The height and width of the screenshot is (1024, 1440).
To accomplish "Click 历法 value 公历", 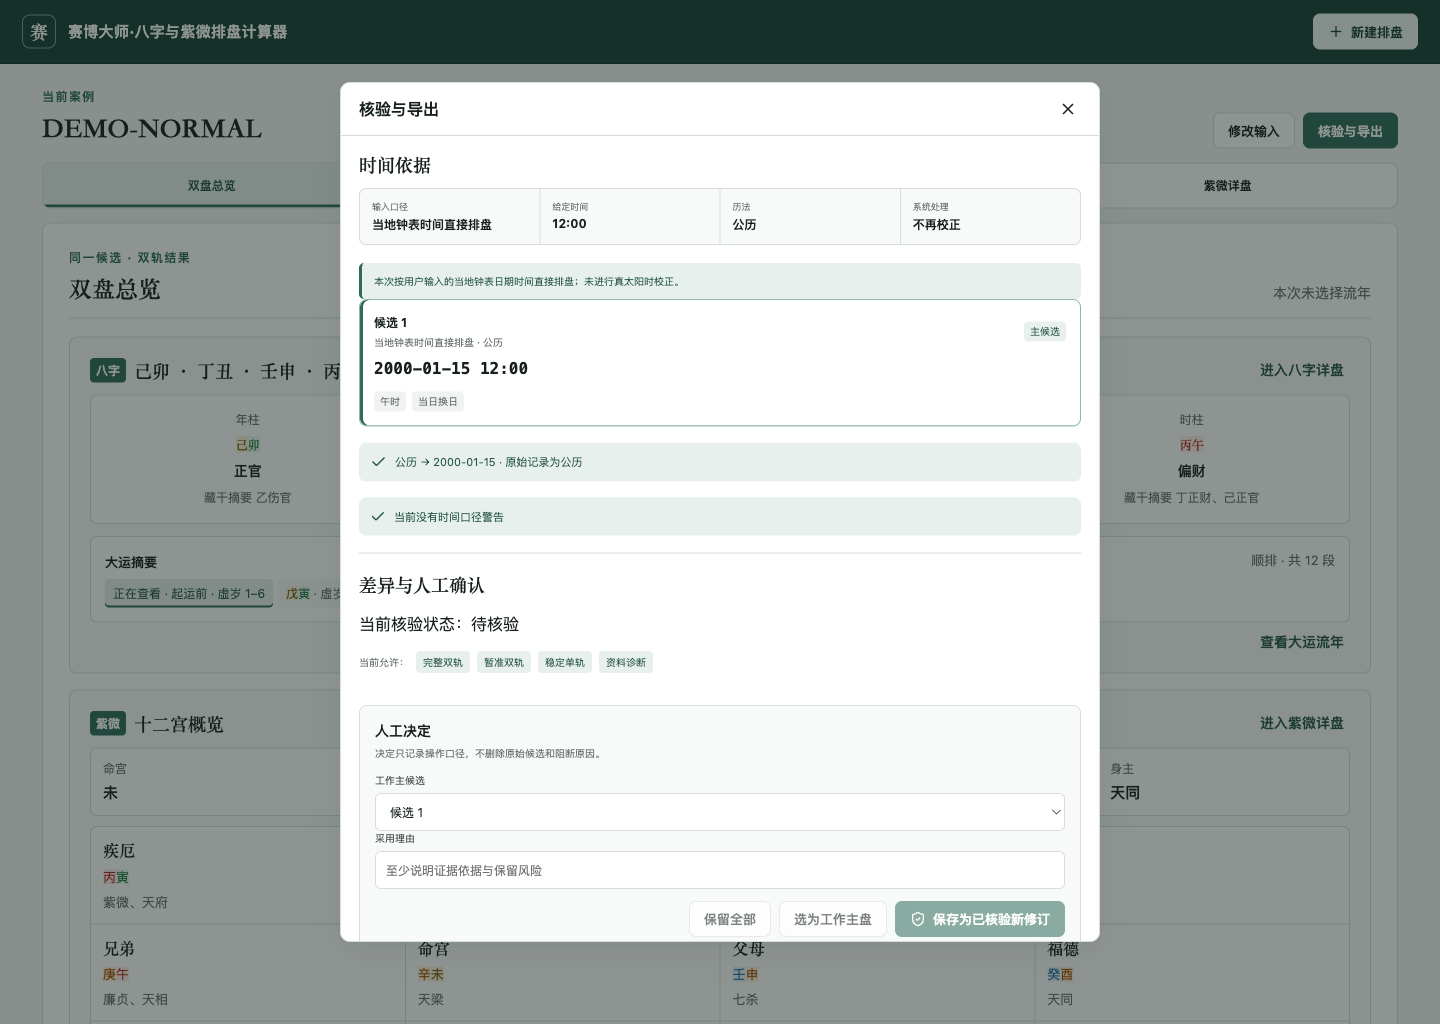I will (x=744, y=225).
